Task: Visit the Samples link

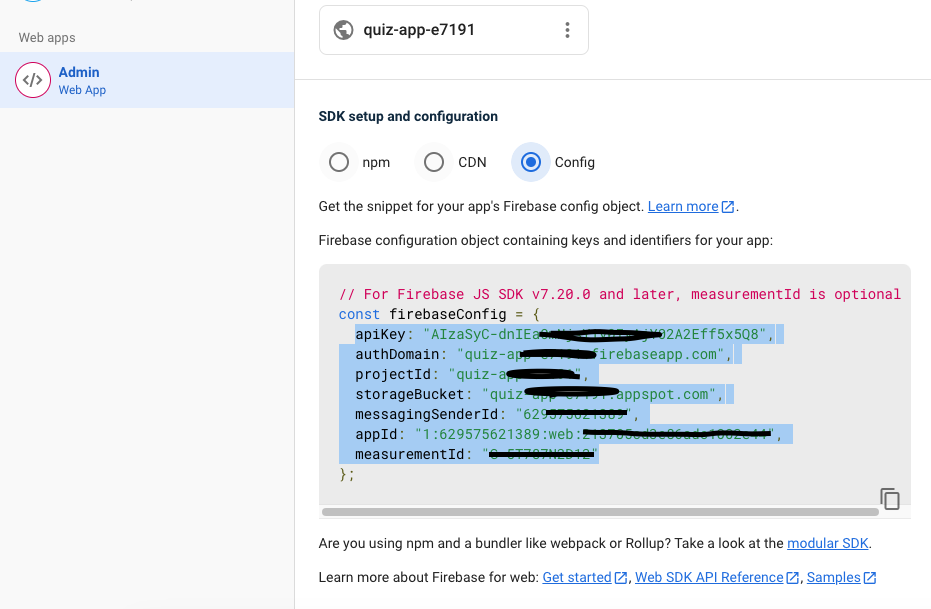Action: pyautogui.click(x=833, y=578)
